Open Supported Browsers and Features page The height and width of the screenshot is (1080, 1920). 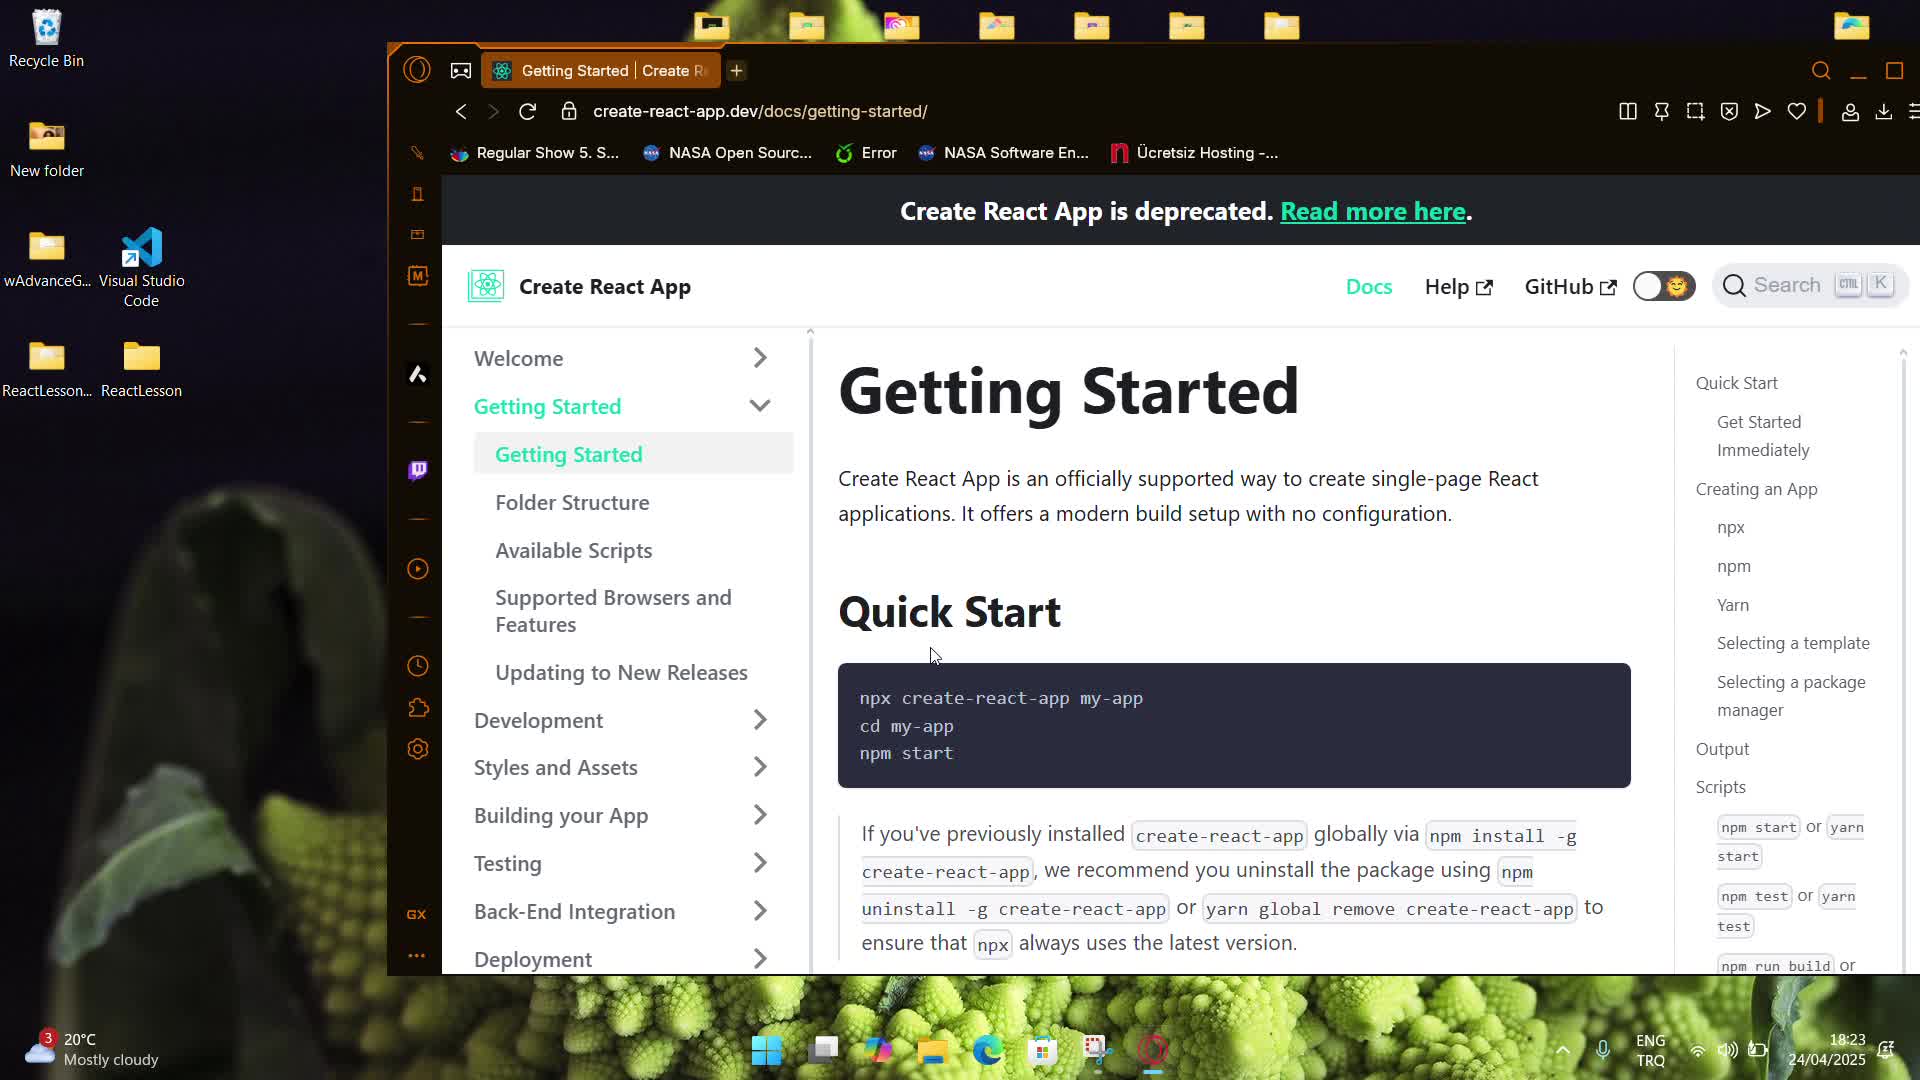pos(614,611)
